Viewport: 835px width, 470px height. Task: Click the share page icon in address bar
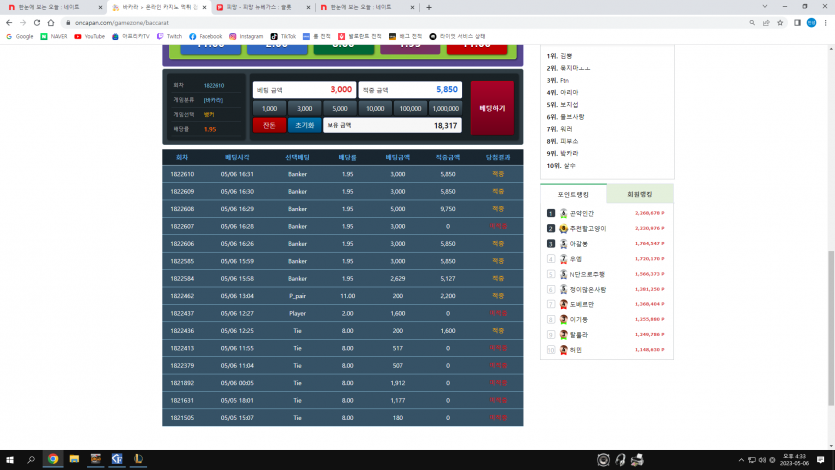tap(766, 23)
